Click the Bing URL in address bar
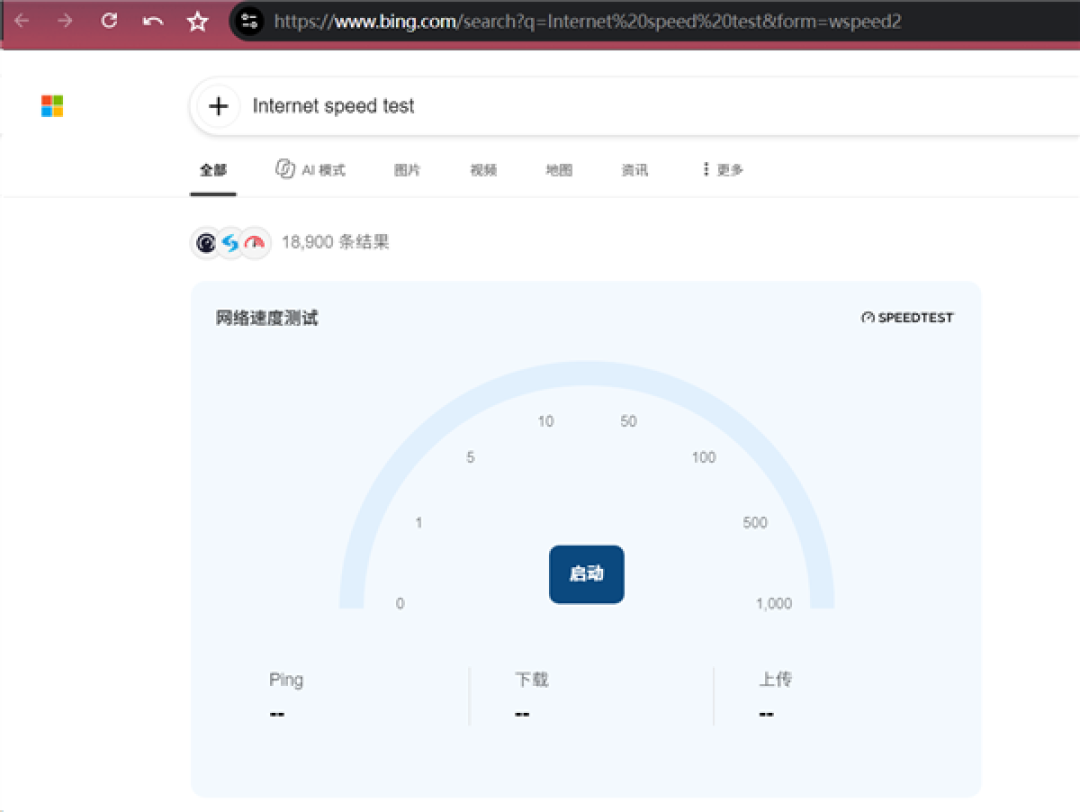Screen dimensions: 1080x812 587,21
